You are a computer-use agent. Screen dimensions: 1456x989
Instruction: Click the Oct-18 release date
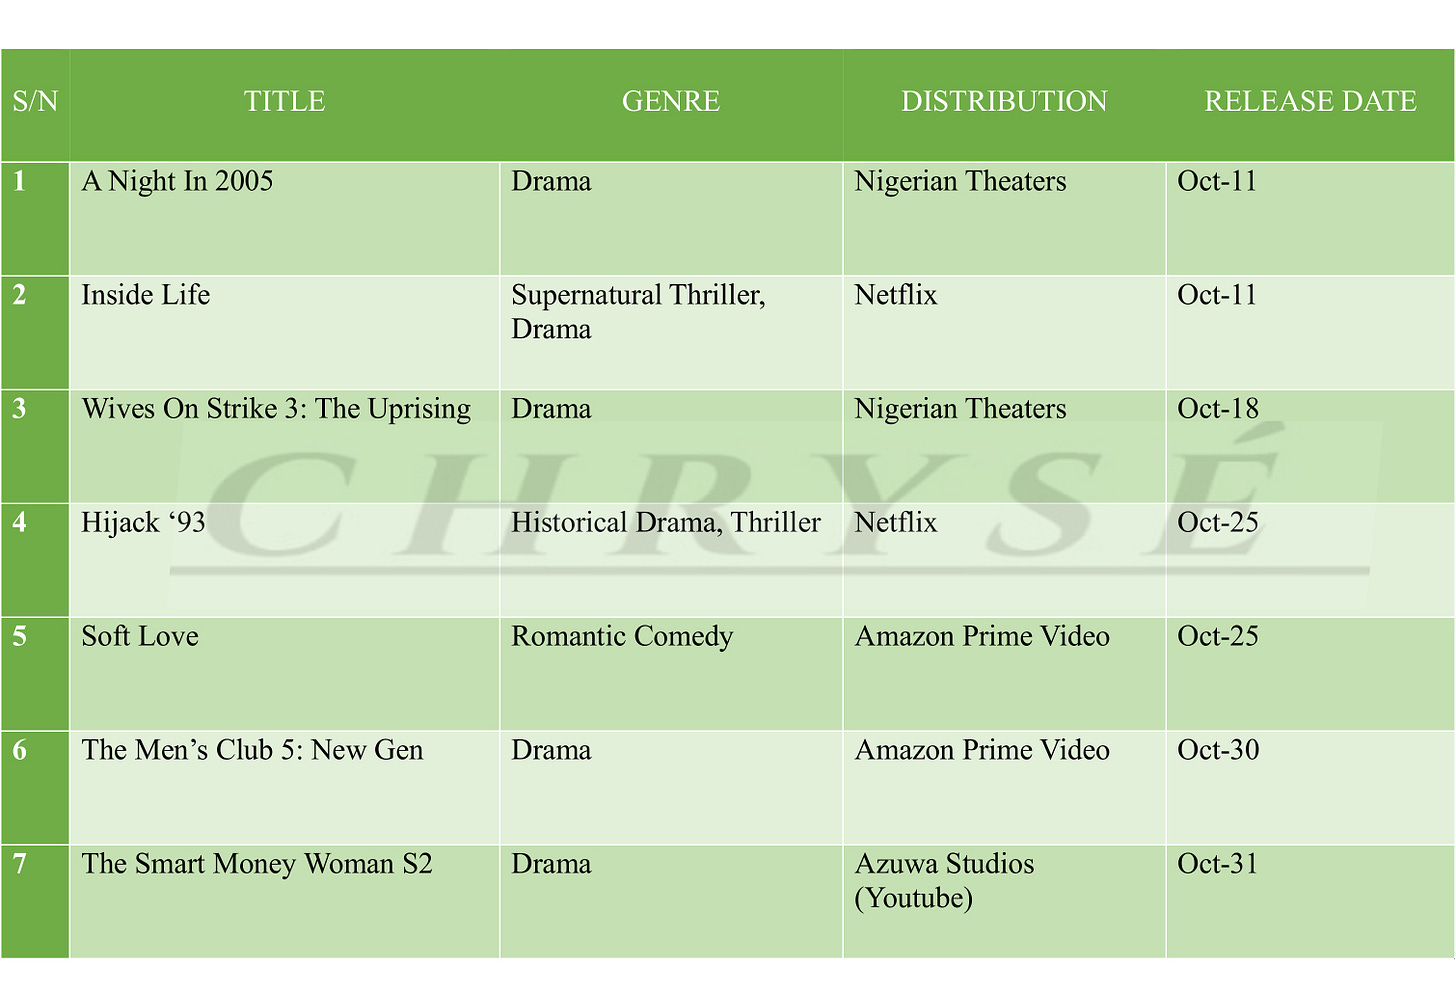pyautogui.click(x=1218, y=409)
